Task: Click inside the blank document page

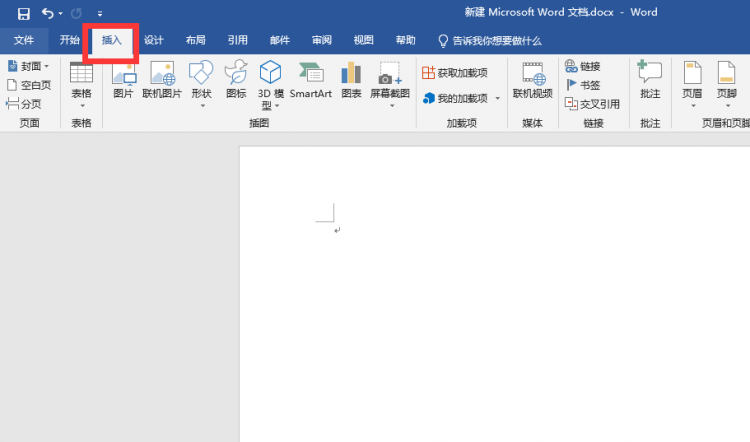Action: click(x=495, y=294)
